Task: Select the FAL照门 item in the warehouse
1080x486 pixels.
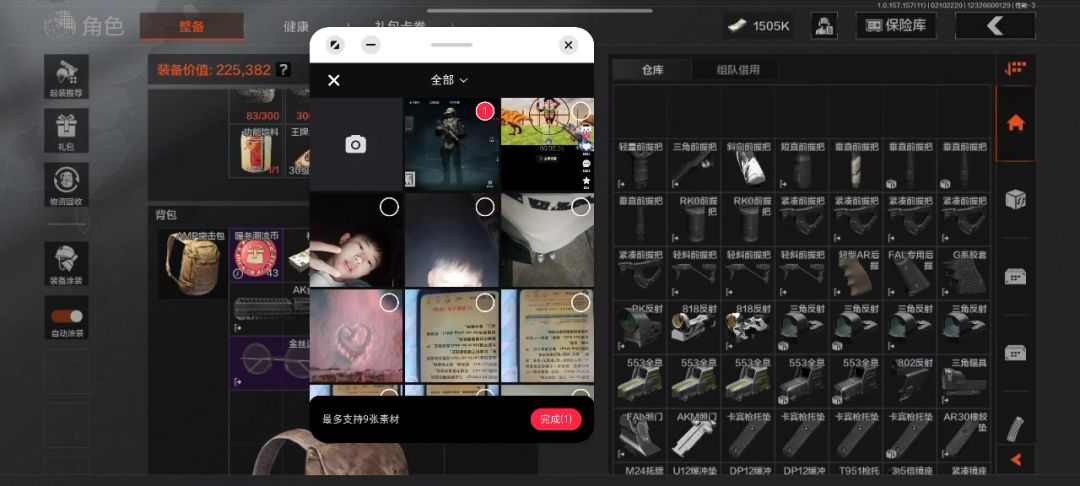Action: coord(639,434)
